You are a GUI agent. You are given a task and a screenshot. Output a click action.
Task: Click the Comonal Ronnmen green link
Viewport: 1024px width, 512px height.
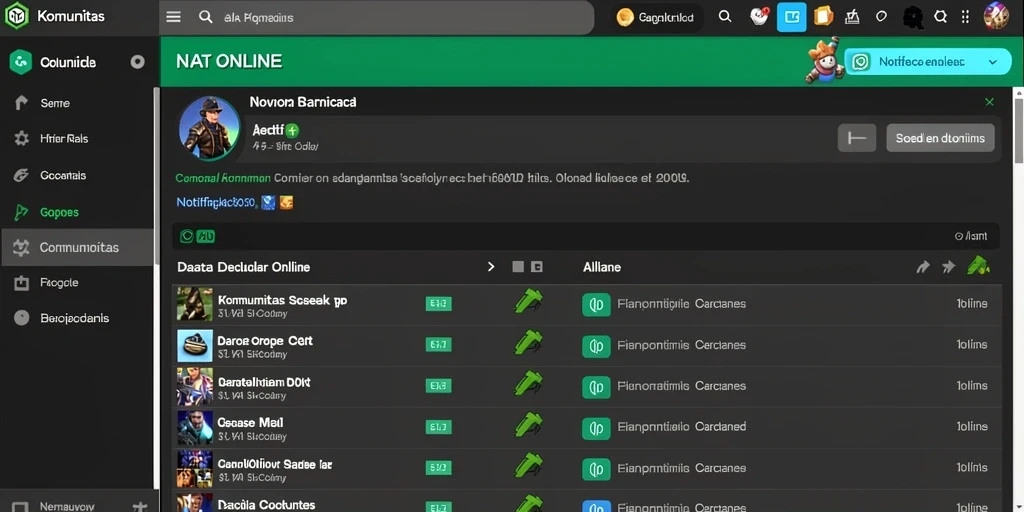coord(223,178)
